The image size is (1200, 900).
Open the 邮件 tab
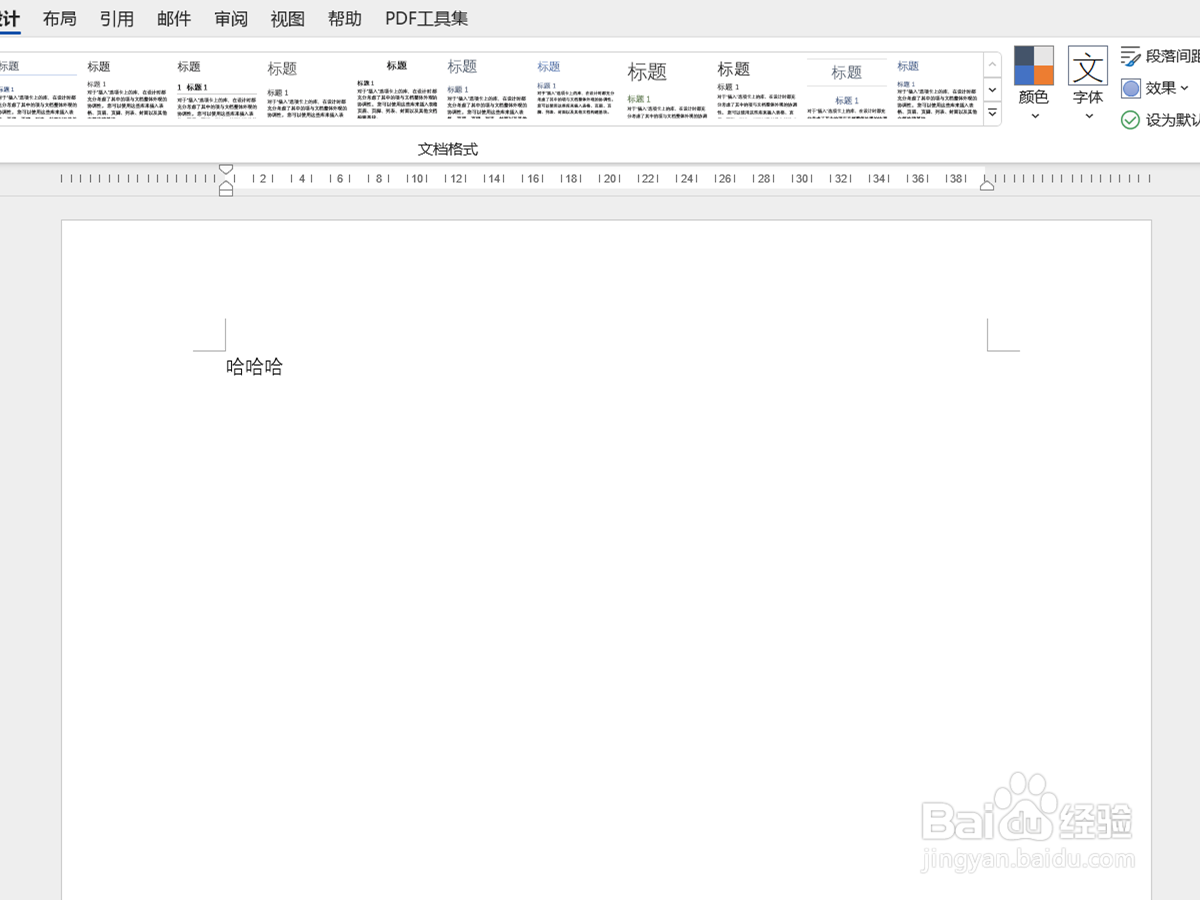point(174,18)
